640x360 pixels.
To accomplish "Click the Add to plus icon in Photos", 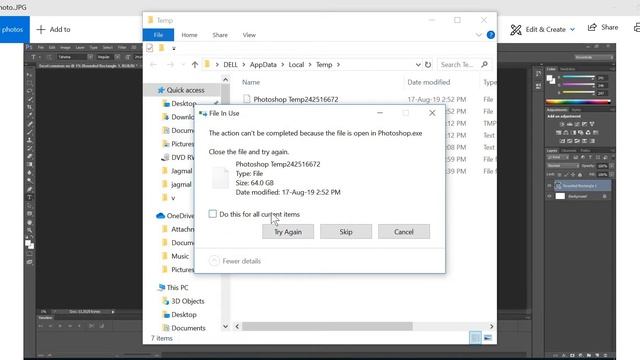I will click(x=41, y=29).
